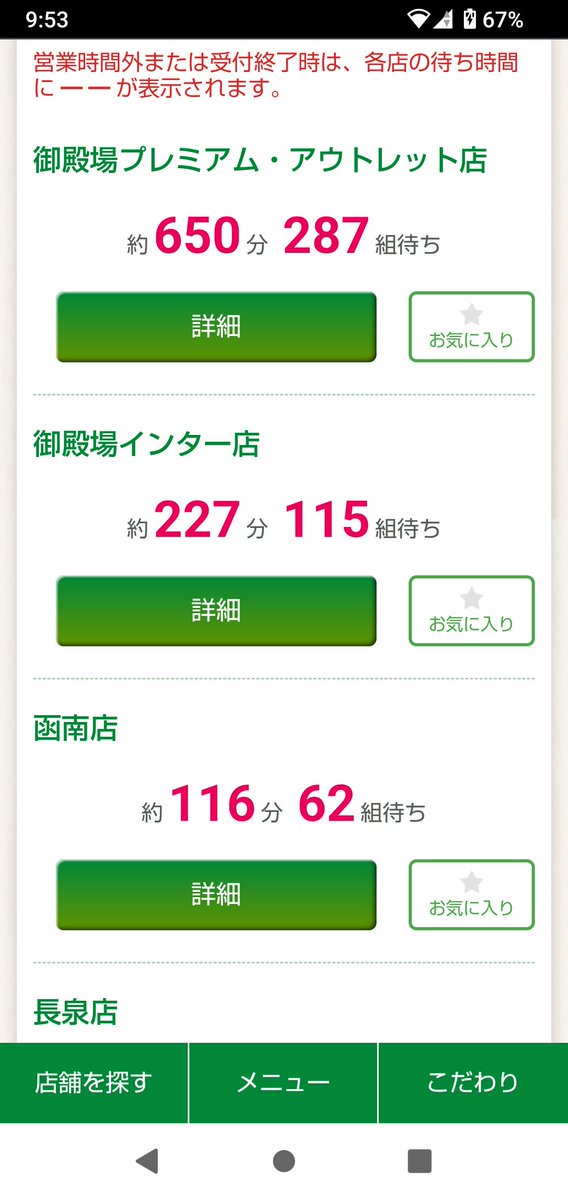The image size is (568, 1199).
Task: Open 詳細 for 御殿場プレミアム・アウトレット店
Action: [216, 327]
